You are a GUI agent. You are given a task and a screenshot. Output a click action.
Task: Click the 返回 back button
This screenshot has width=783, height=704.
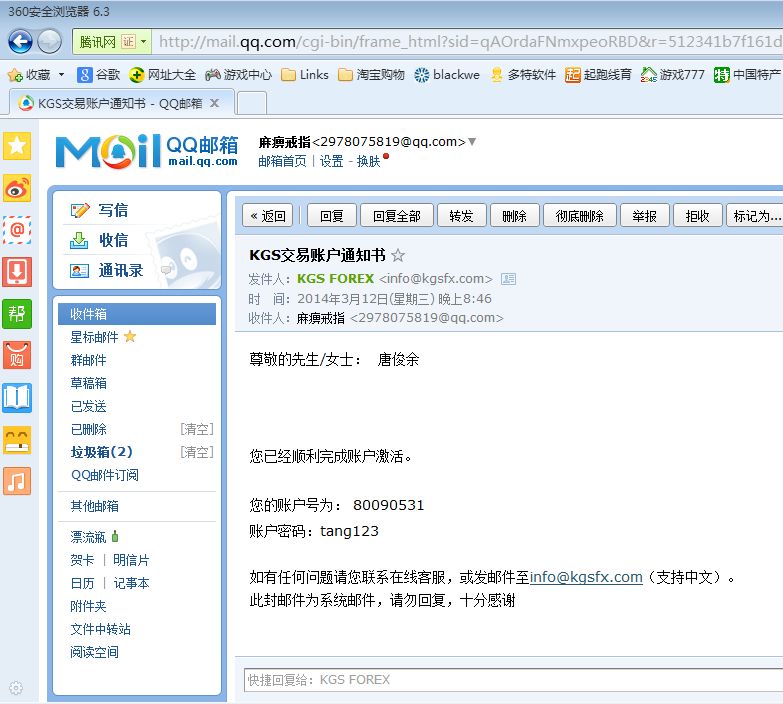point(268,216)
